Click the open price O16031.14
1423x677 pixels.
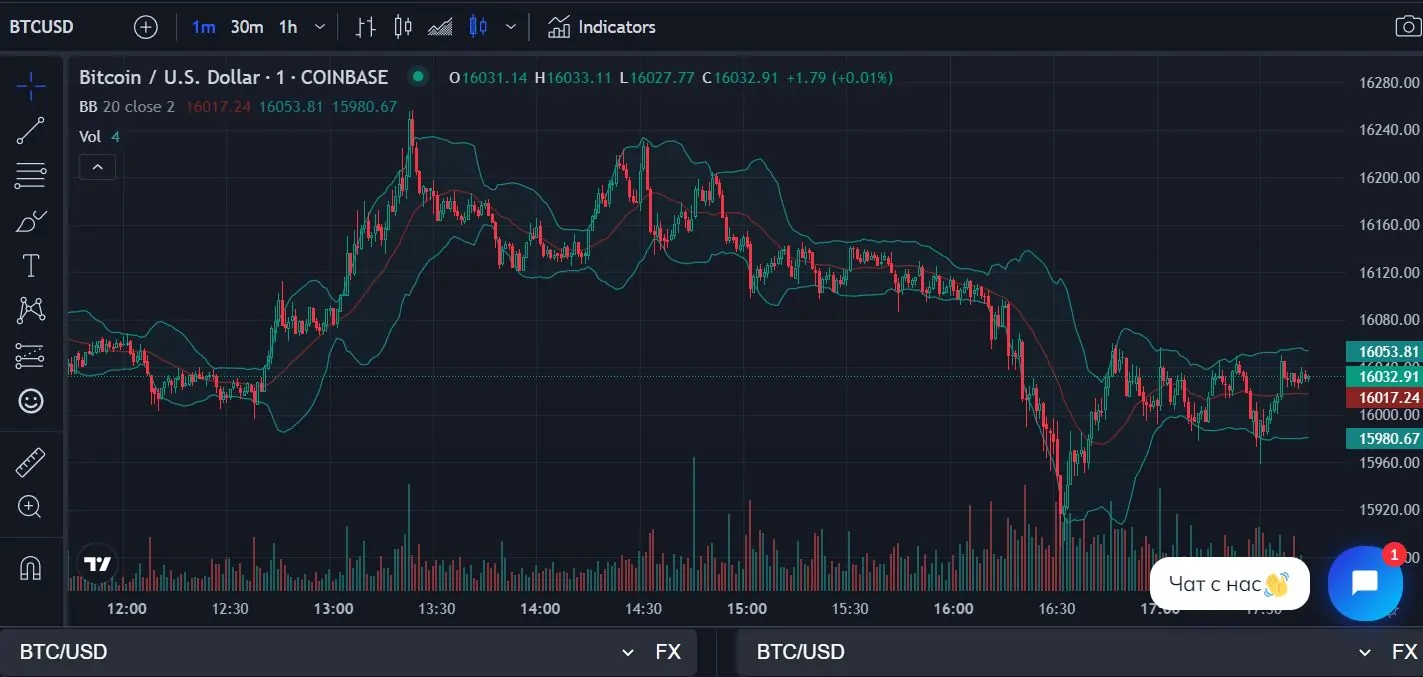[x=488, y=77]
